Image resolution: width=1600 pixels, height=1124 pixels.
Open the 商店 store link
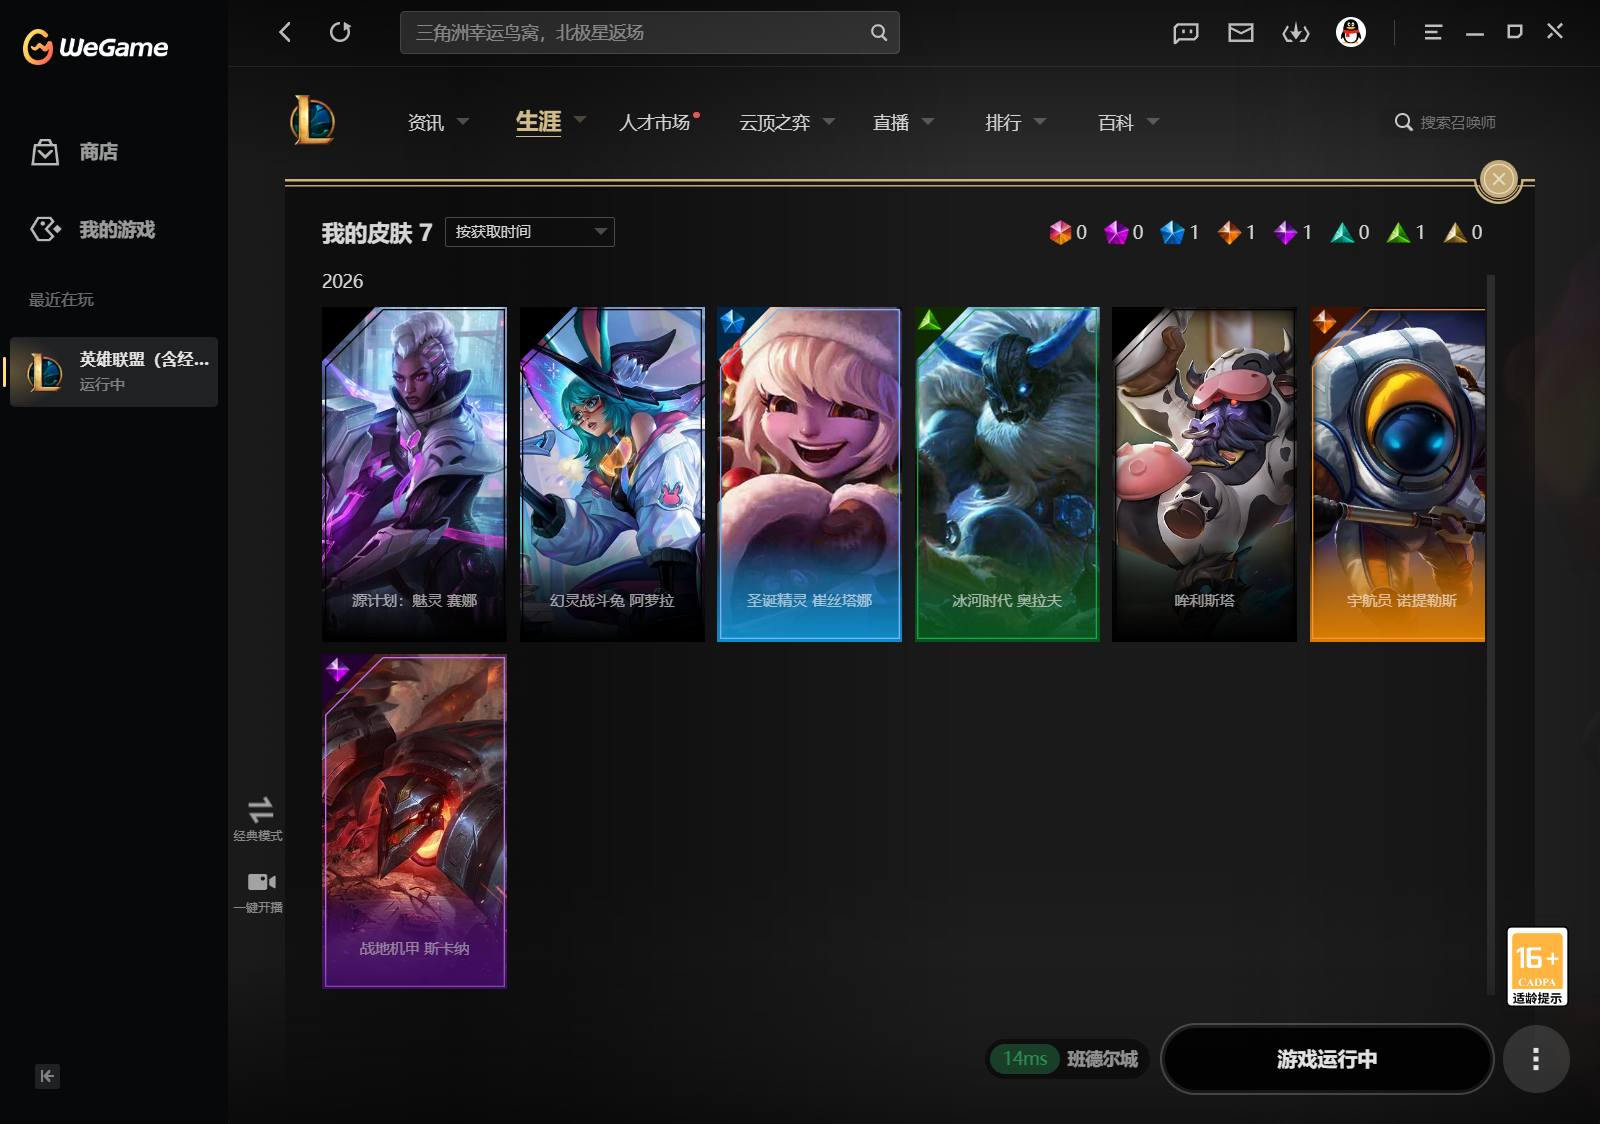click(99, 152)
